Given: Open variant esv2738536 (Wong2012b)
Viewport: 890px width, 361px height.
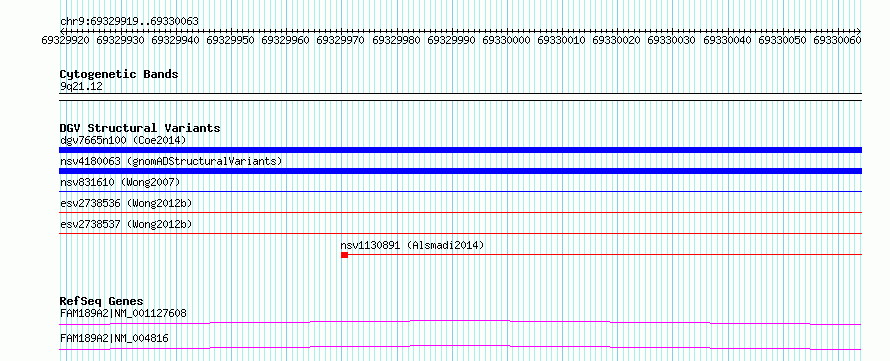Looking at the screenshot, I should [x=126, y=203].
